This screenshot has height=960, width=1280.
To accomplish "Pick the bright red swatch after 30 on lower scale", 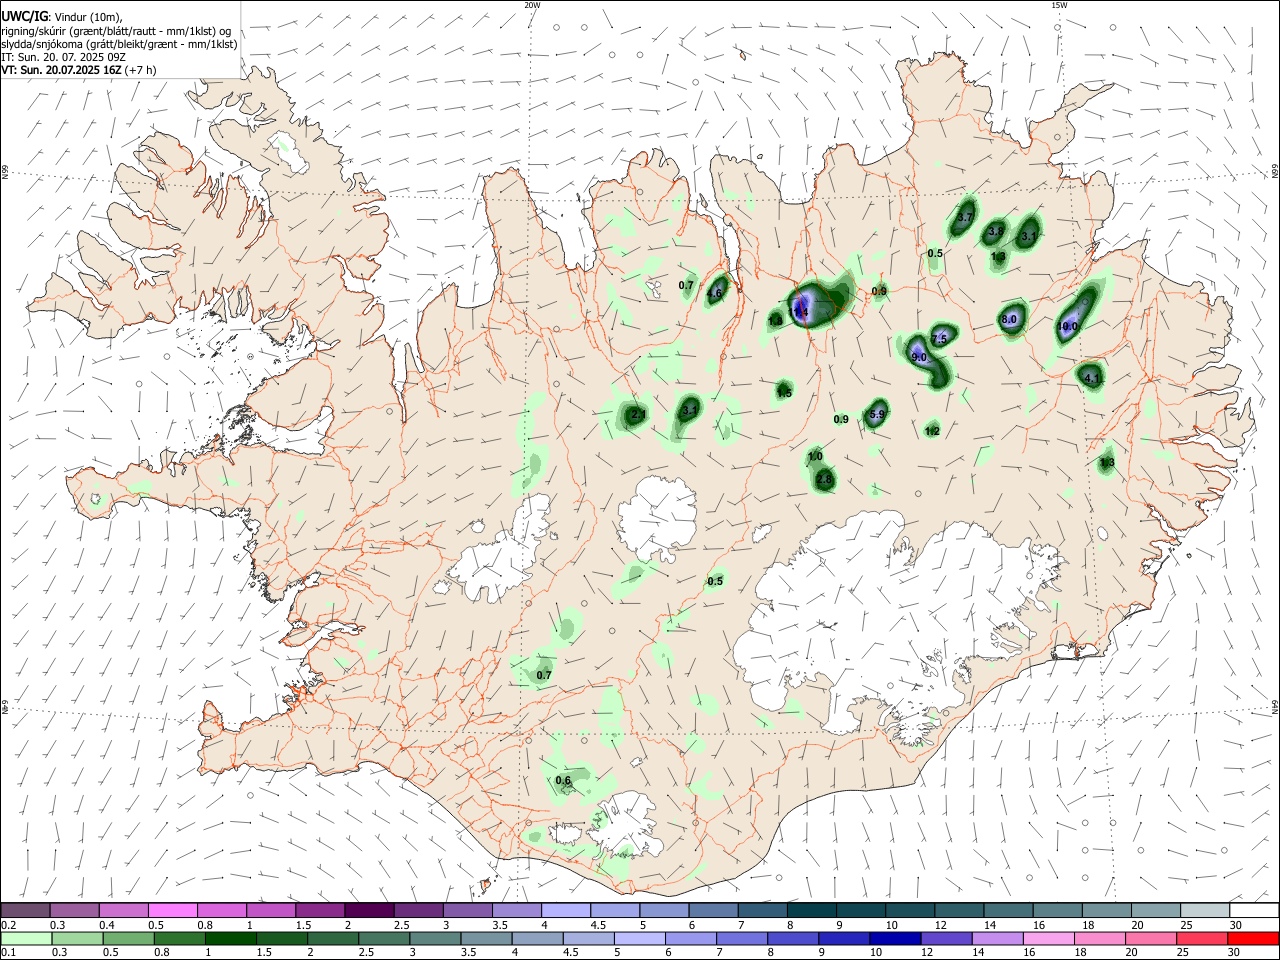I will [x=1253, y=938].
